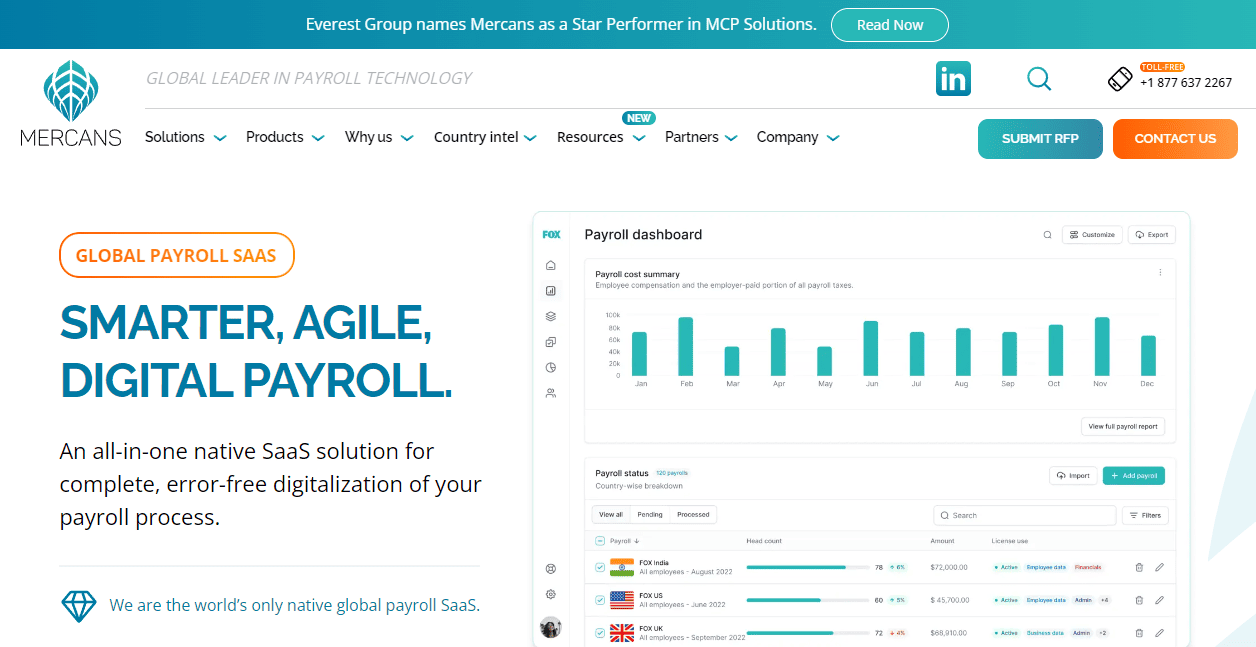Click the toll-free phone icon
The width and height of the screenshot is (1256, 647).
point(1120,79)
